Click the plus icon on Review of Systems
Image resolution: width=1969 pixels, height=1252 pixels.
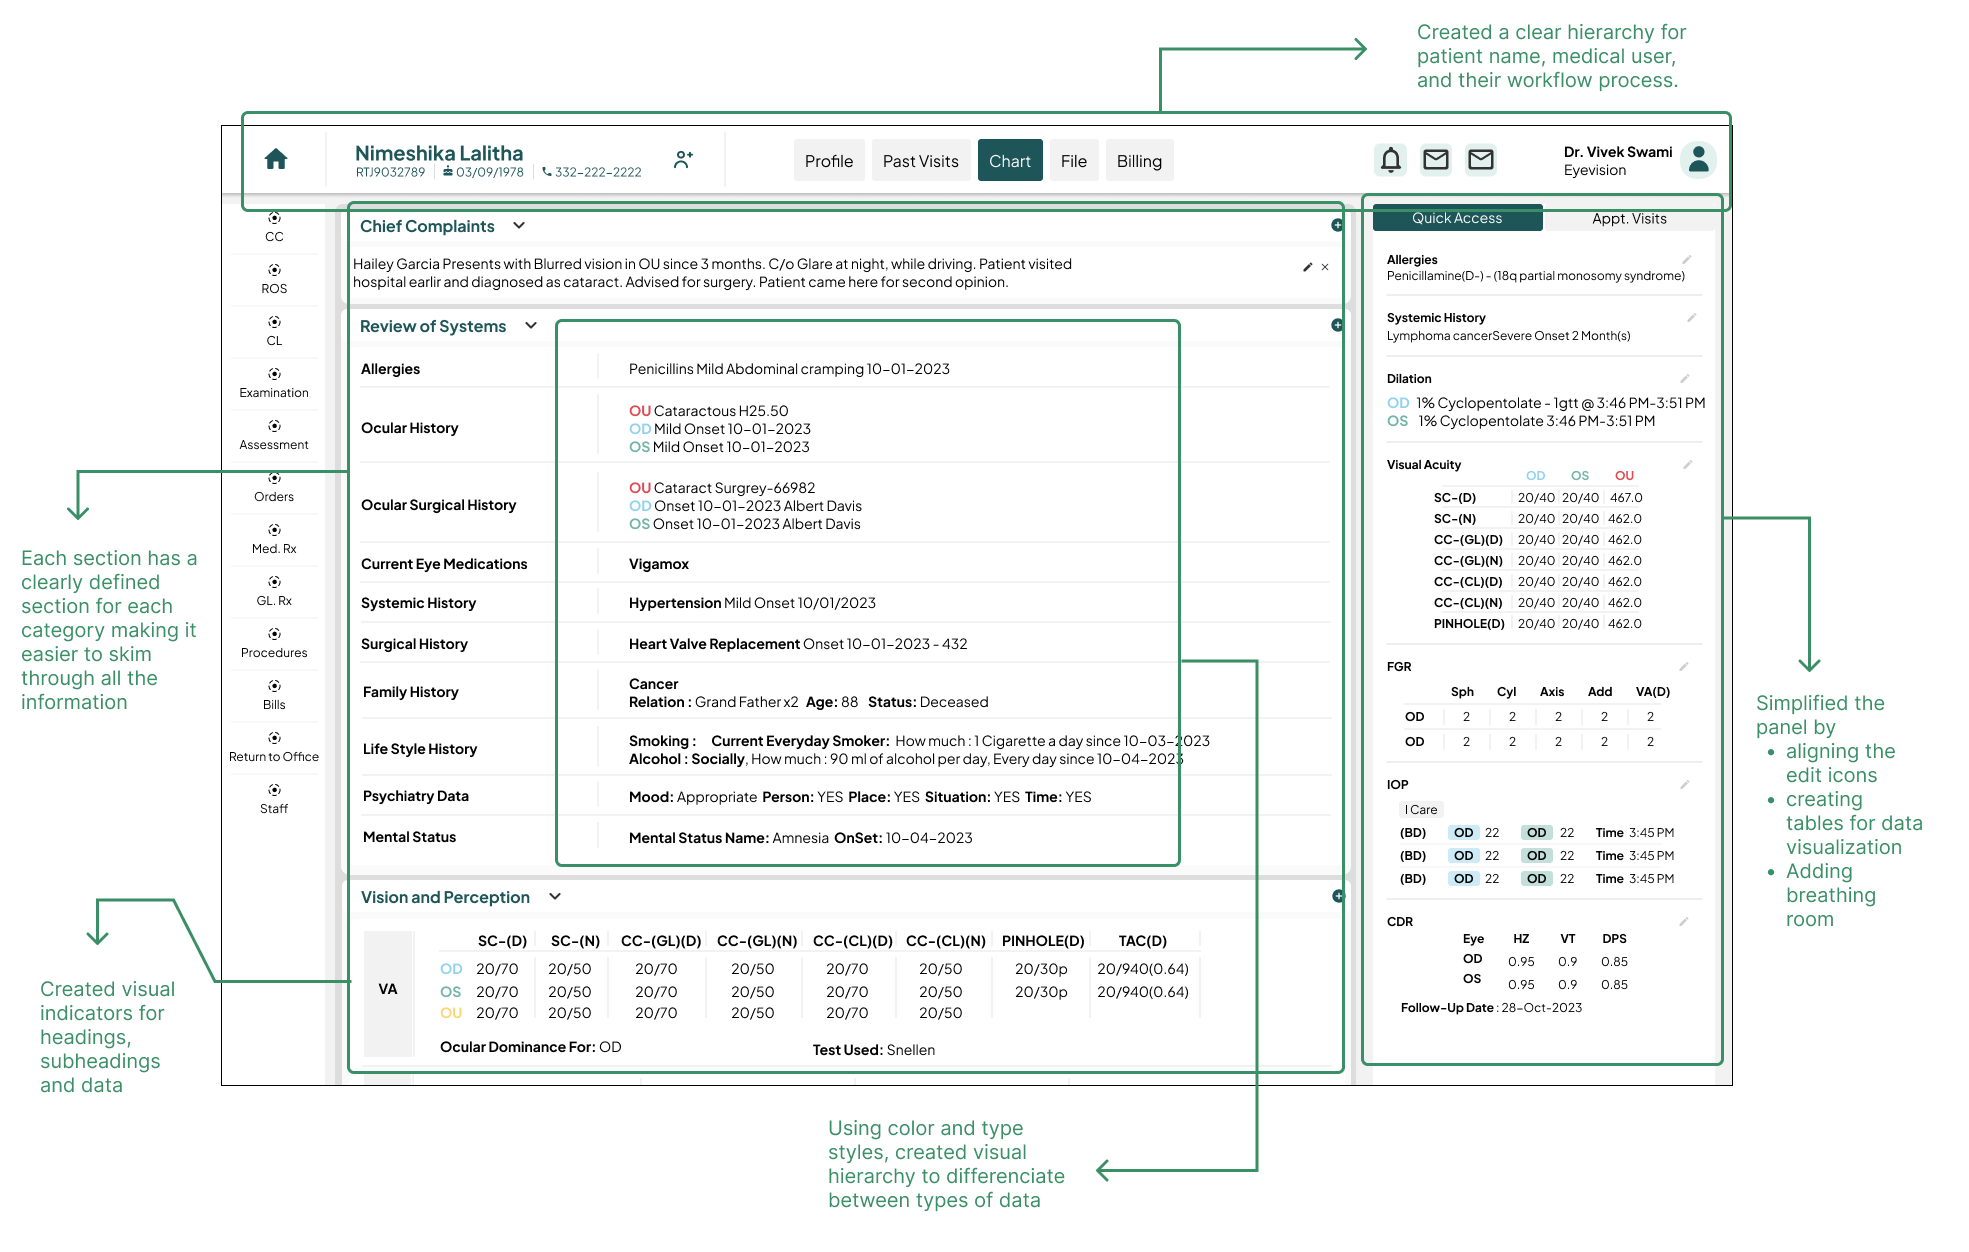(1337, 325)
